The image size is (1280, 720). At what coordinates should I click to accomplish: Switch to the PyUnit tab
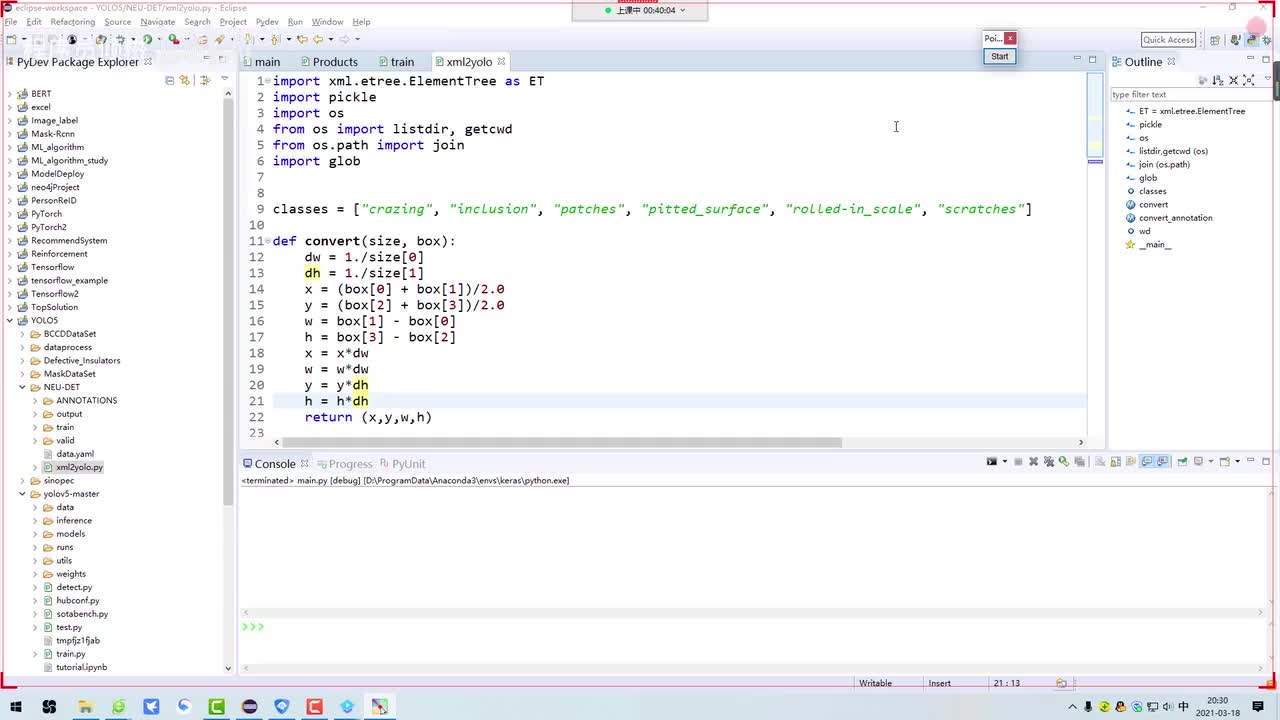pos(402,464)
